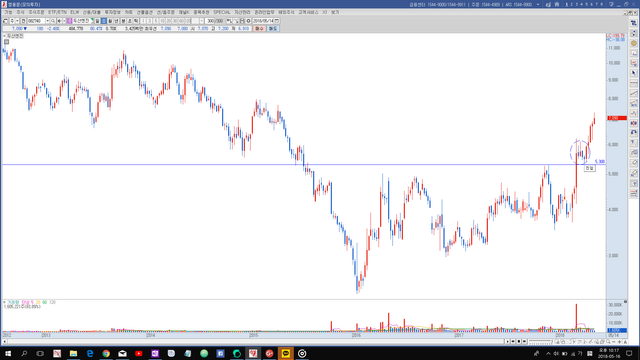The width and height of the screenshot is (640, 360).
Task: Click left arrow of horizontal chart scrollbar
Action: point(4,342)
